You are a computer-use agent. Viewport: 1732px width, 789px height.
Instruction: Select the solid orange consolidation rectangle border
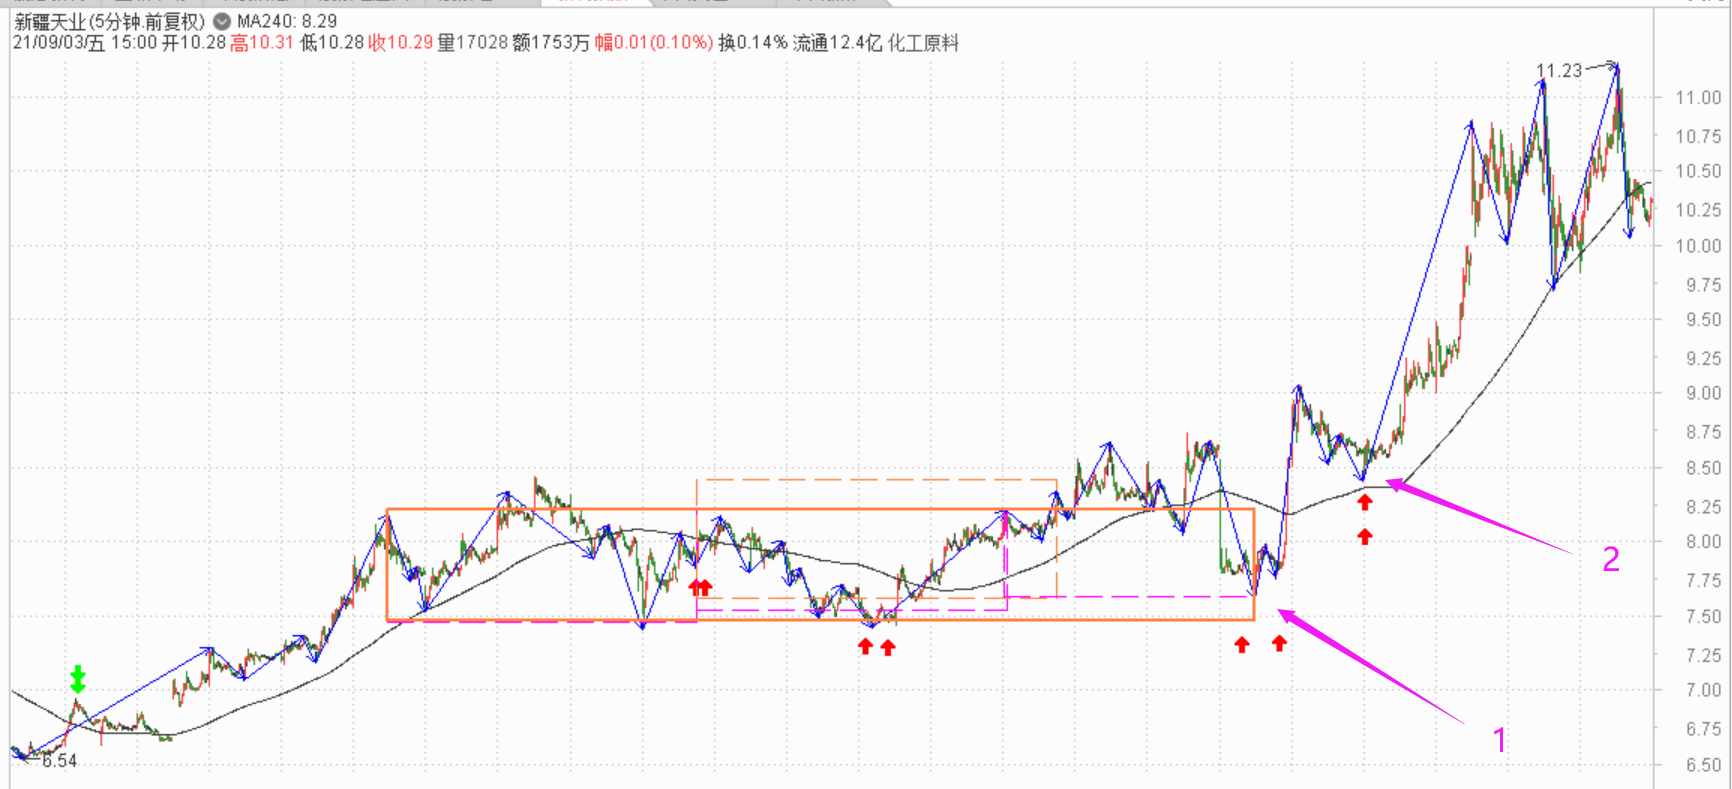[820, 510]
